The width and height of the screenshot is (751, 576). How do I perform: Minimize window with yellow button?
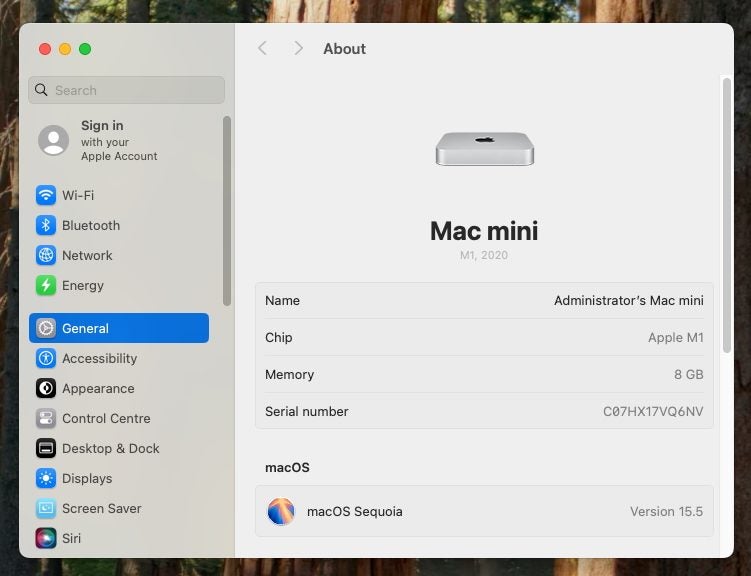click(65, 49)
